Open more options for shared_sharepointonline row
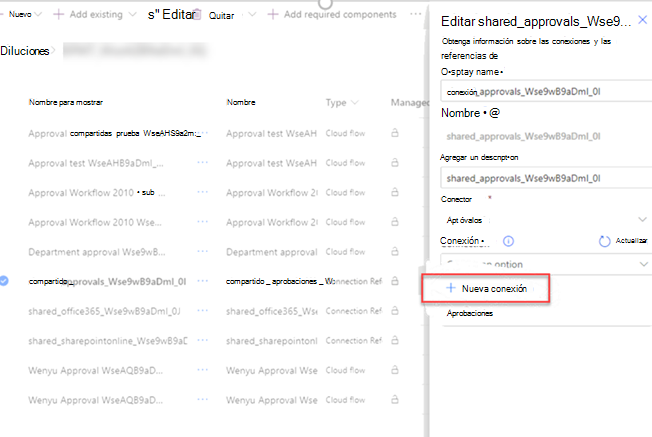 pos(203,340)
